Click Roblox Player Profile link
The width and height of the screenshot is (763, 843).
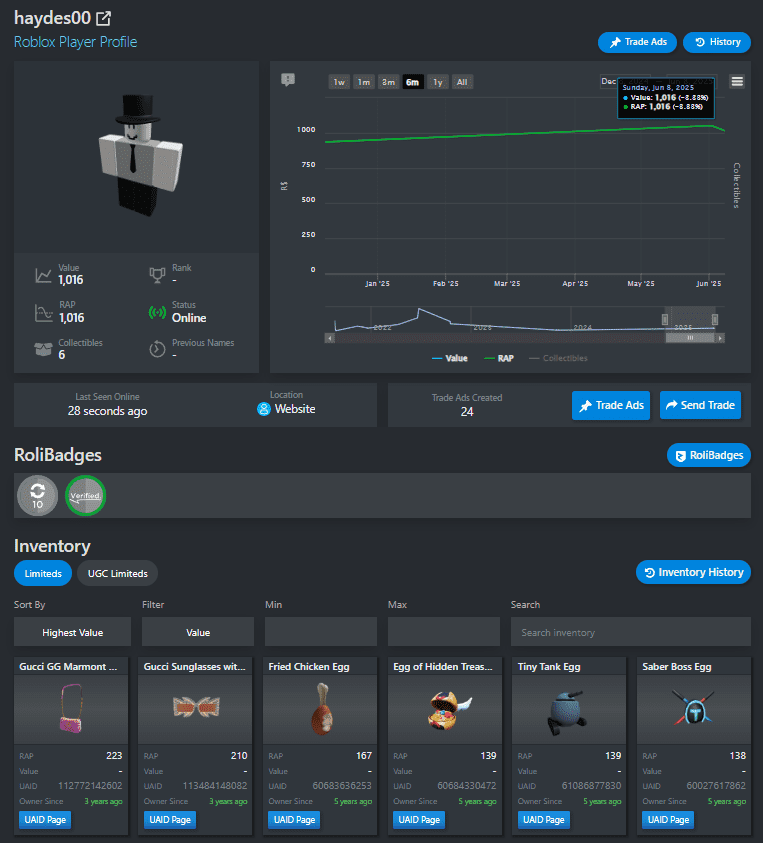75,42
